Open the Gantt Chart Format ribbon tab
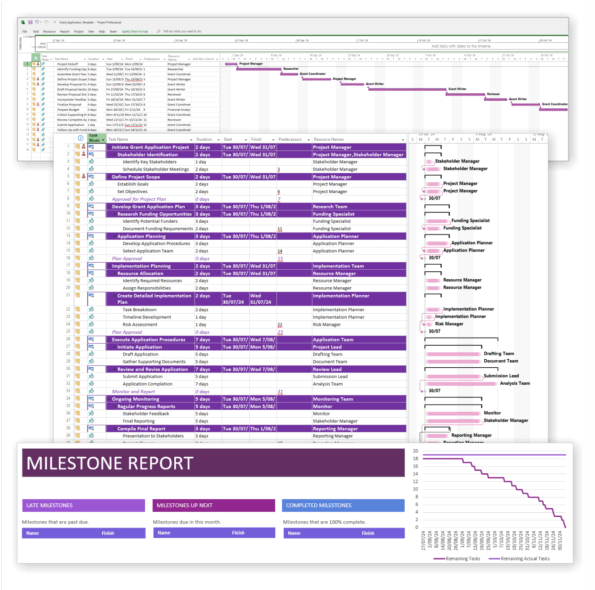This screenshot has width=595, height=590. pos(135,31)
